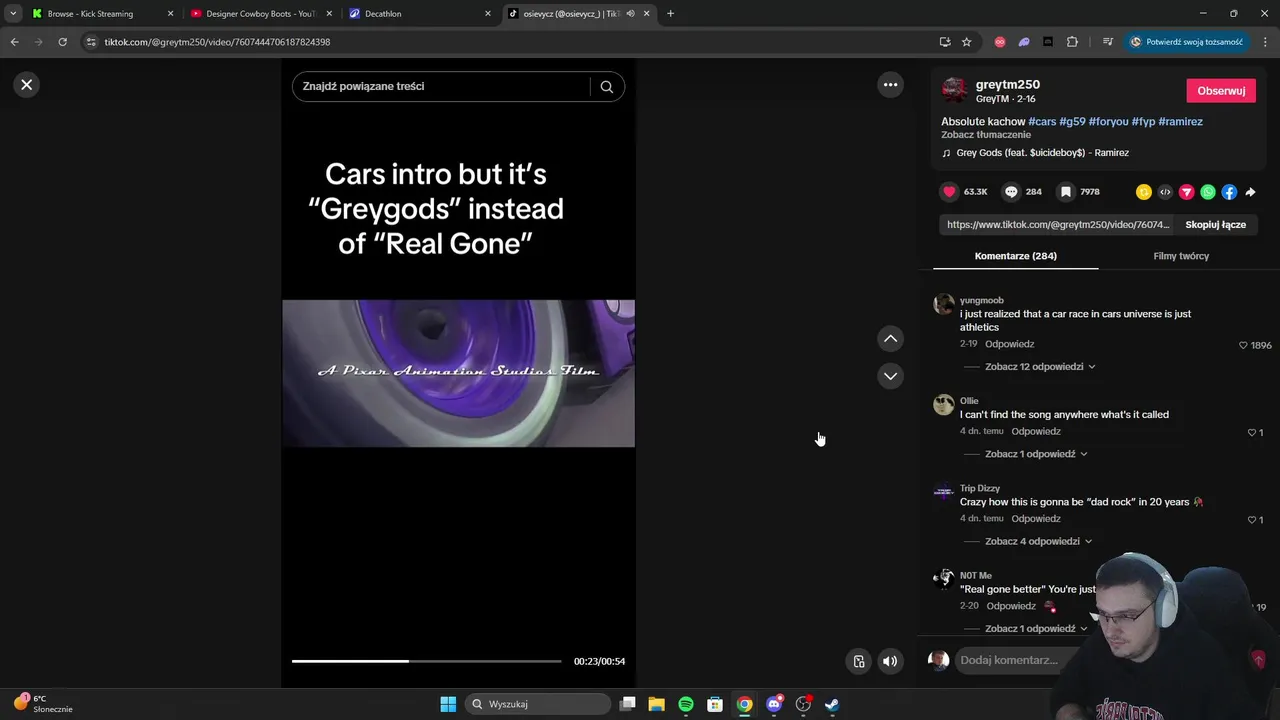Open greytm250 profile avatar

click(x=954, y=91)
